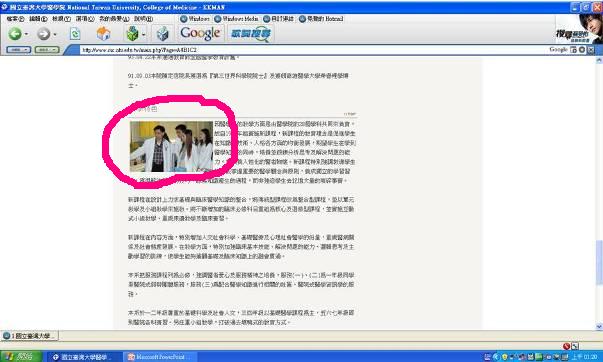Image resolution: width=603 pixels, height=362 pixels.
Task: Select the 國立臺灣大學 browser tab at the bottom
Action: [x=30, y=336]
